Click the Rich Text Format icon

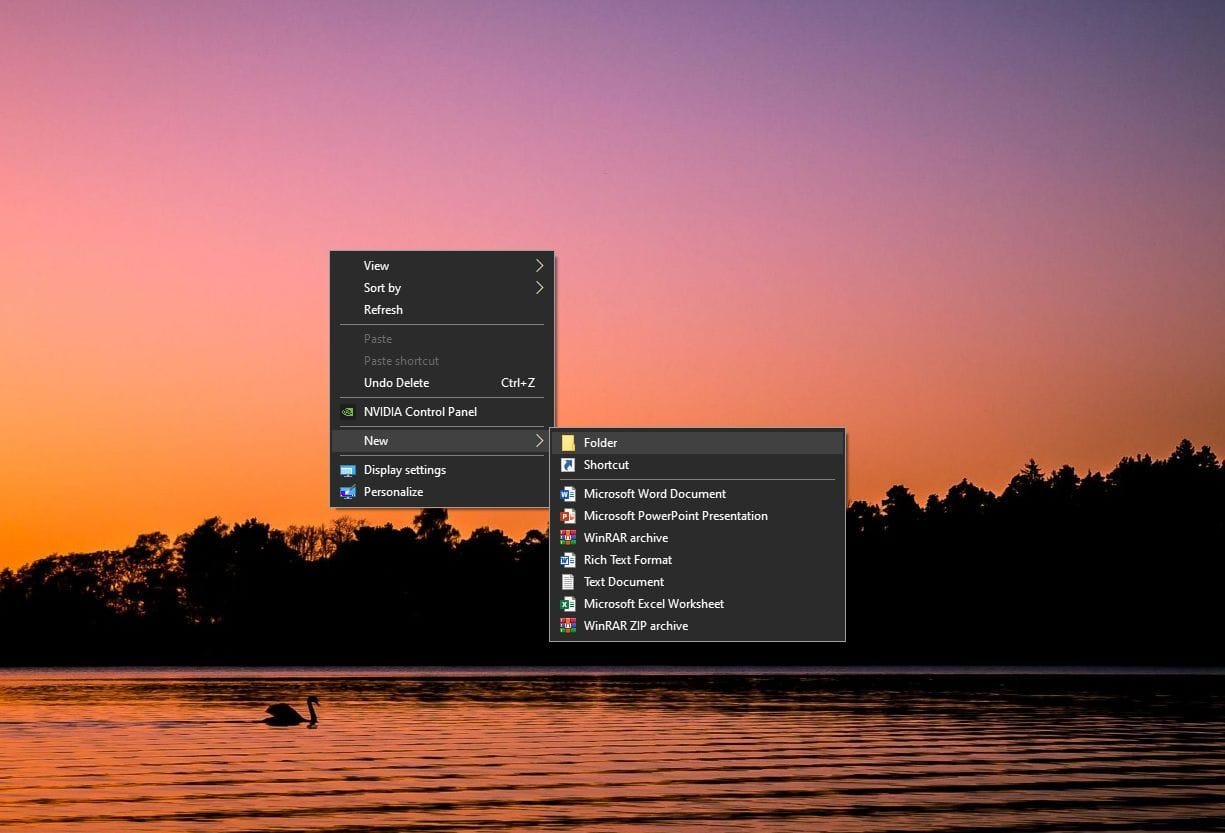pyautogui.click(x=569, y=559)
